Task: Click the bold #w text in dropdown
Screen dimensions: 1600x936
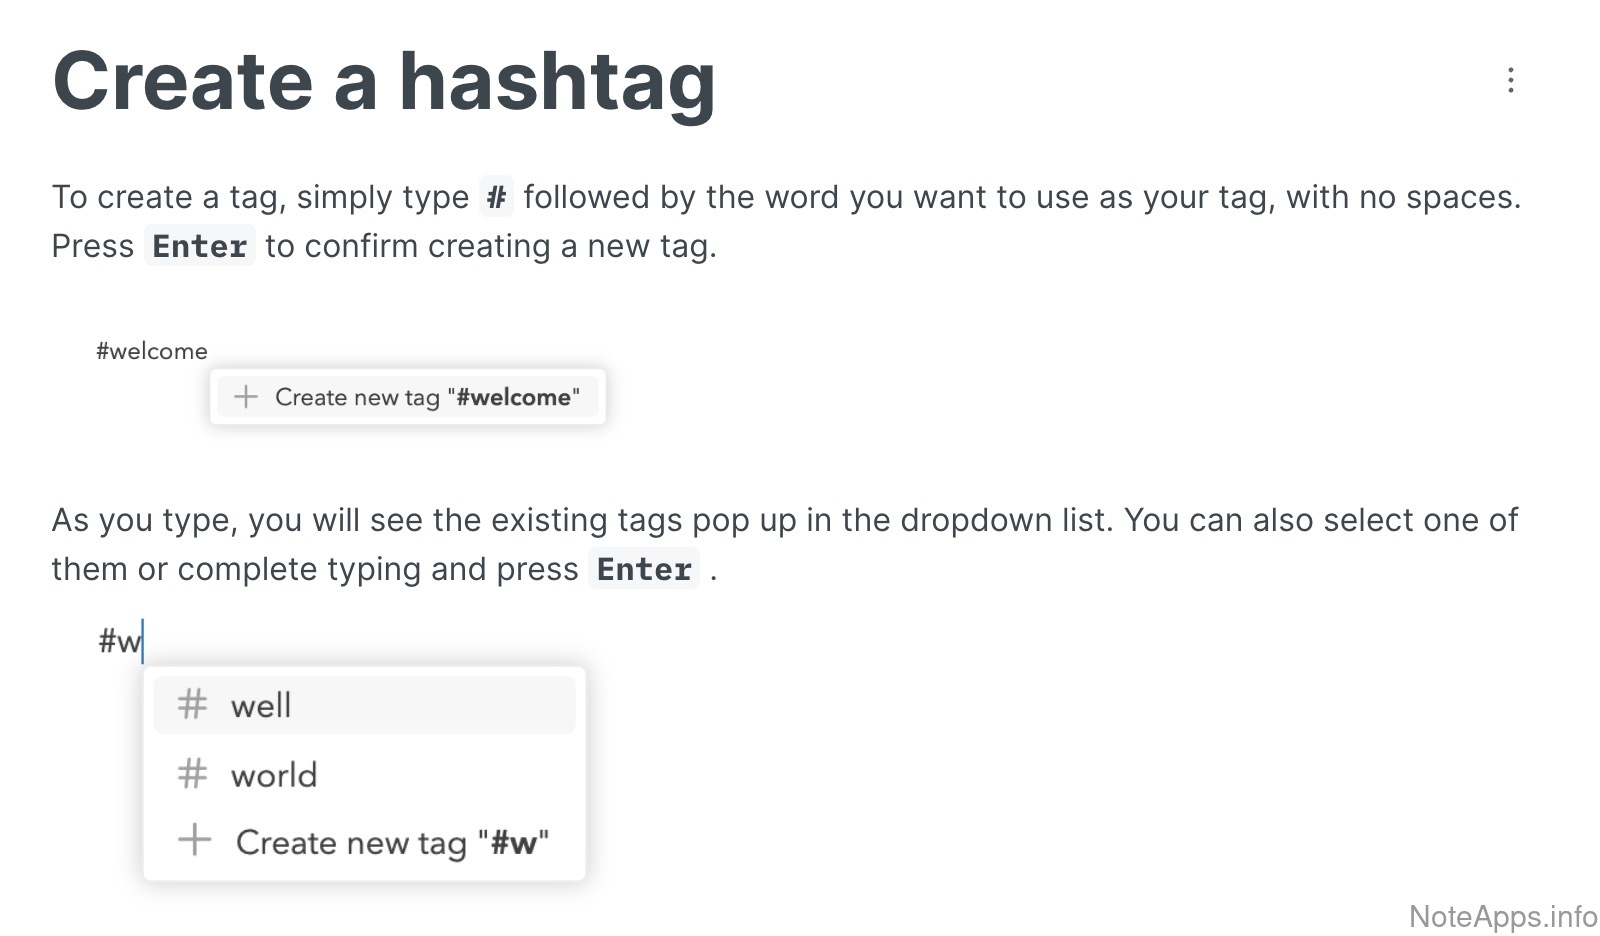Action: (x=514, y=842)
